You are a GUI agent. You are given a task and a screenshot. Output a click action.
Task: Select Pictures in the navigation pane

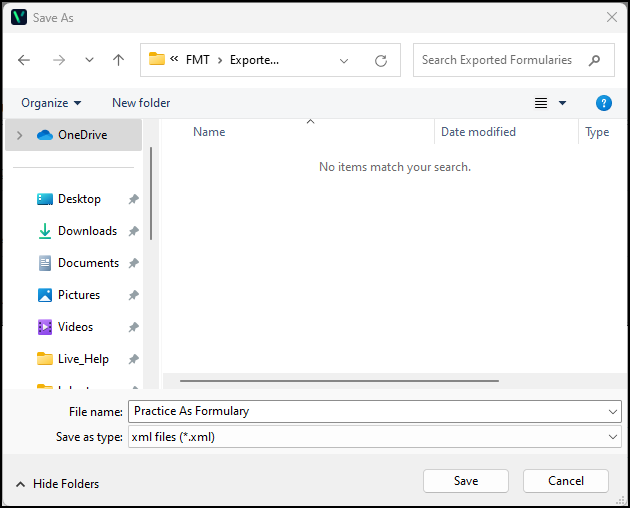click(79, 295)
